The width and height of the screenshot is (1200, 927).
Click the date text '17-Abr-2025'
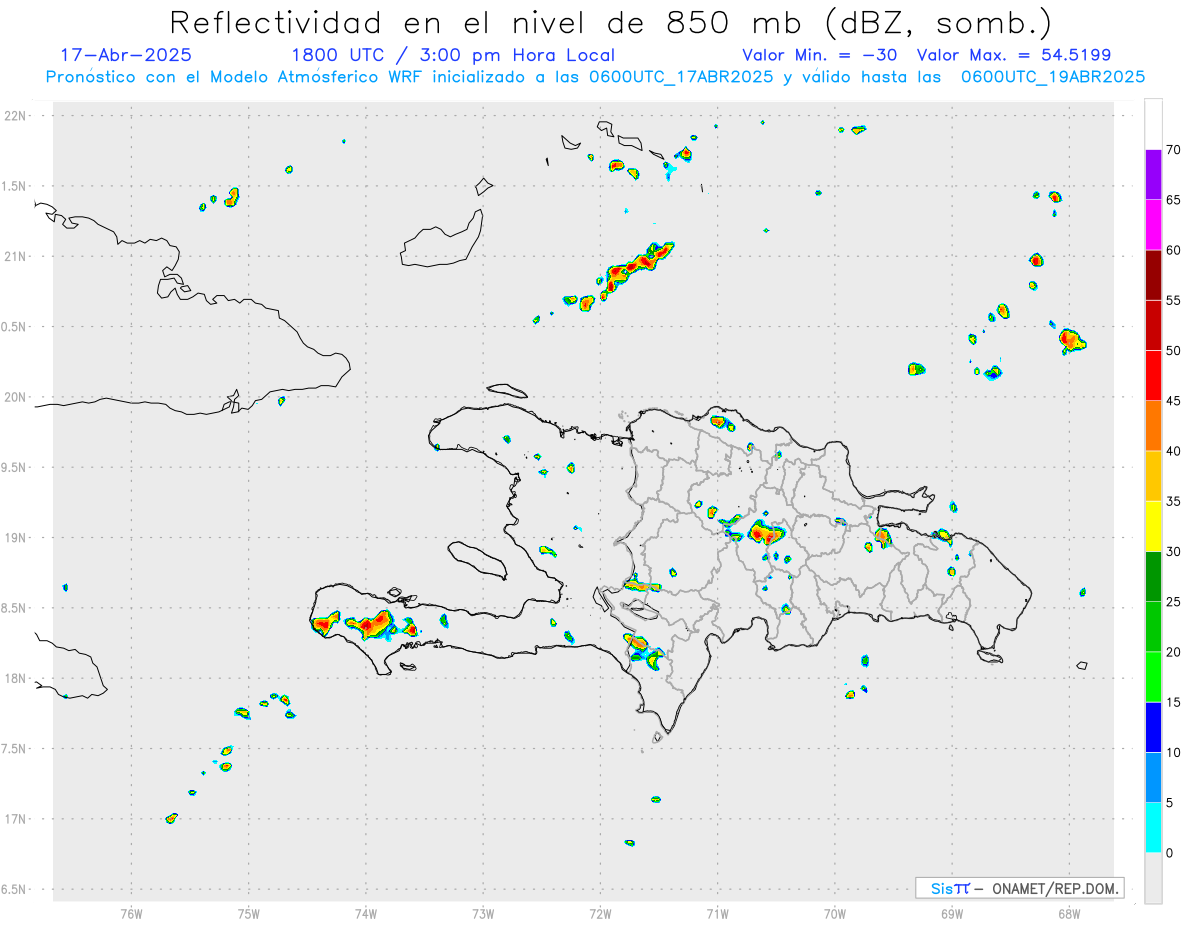[x=126, y=55]
